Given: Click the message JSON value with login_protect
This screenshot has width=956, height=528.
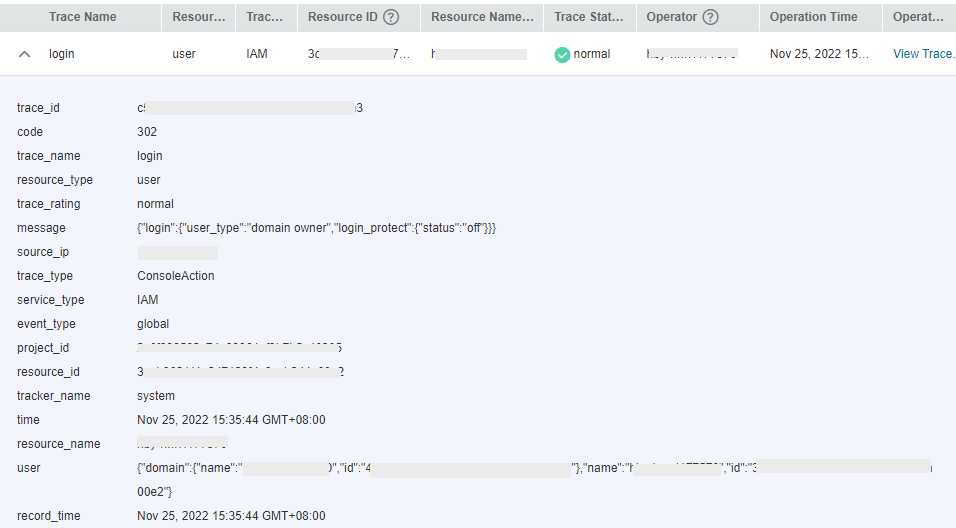Looking at the screenshot, I should point(316,228).
